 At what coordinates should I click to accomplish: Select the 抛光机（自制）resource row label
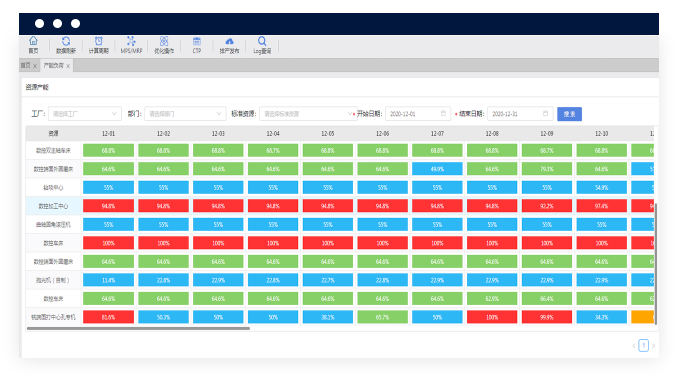pyautogui.click(x=53, y=280)
